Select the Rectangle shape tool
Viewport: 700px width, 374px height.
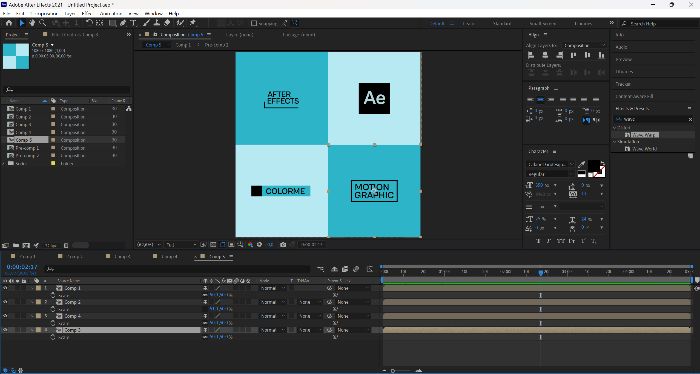tap(113, 23)
